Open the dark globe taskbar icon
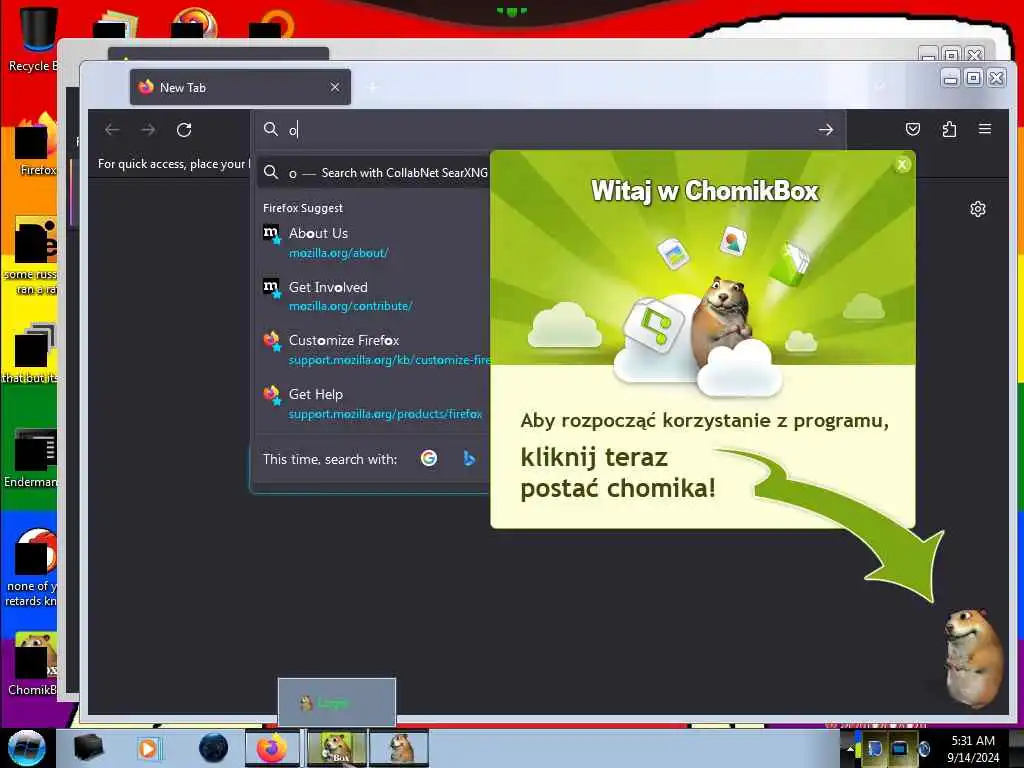Viewport: 1024px width, 768px height. tap(214, 748)
